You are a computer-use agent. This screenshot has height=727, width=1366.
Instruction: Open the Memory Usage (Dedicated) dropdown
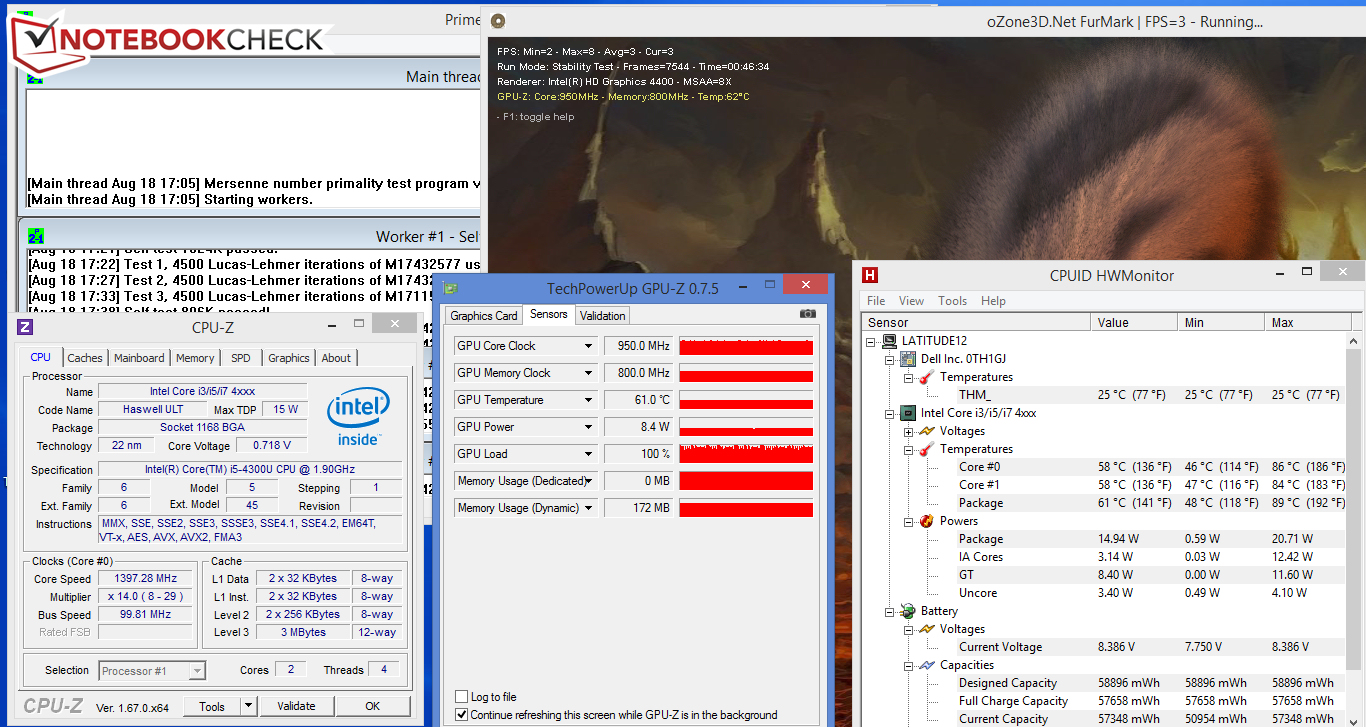[589, 481]
